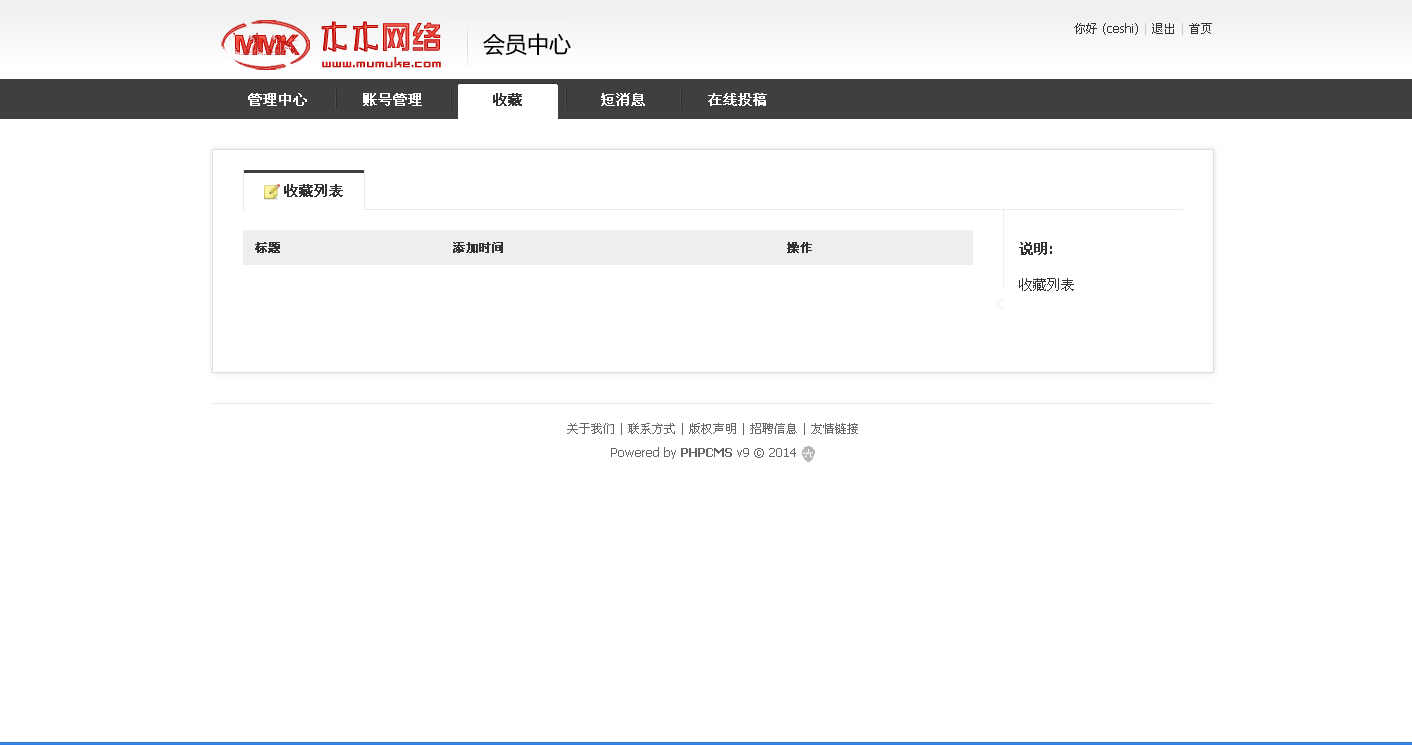This screenshot has width=1412, height=745.
Task: Click the 会员中心 header title
Action: [527, 45]
